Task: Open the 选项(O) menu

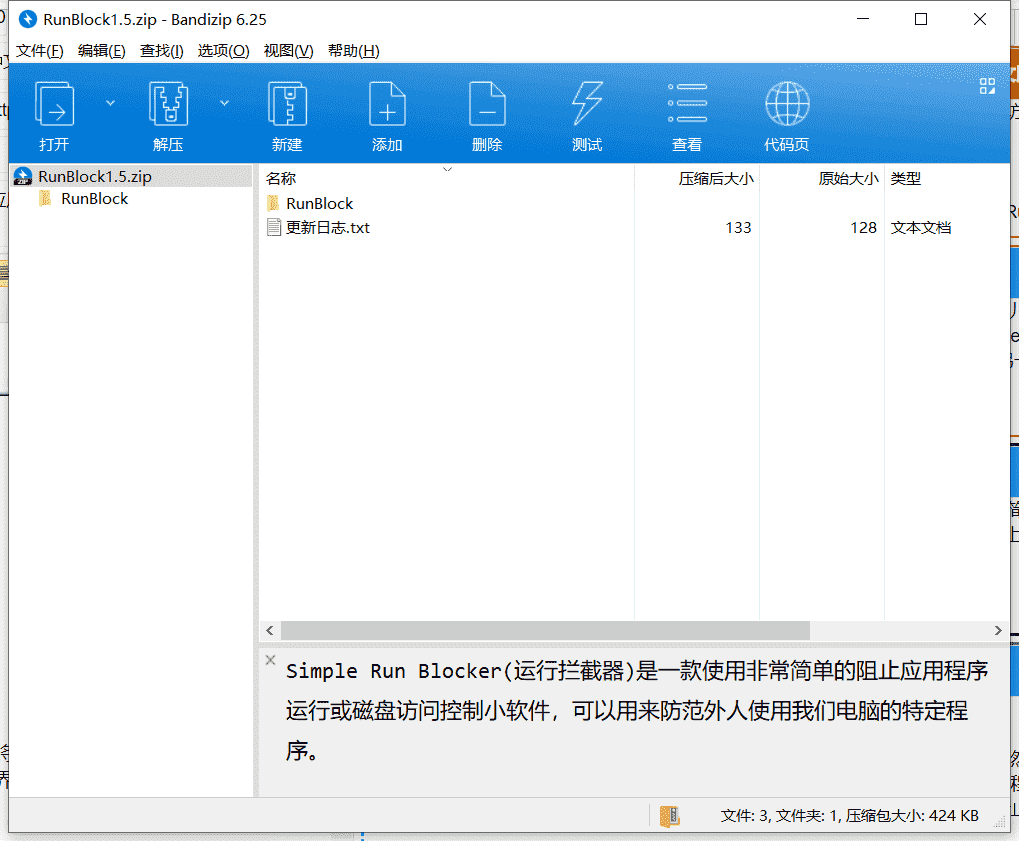Action: point(224,51)
